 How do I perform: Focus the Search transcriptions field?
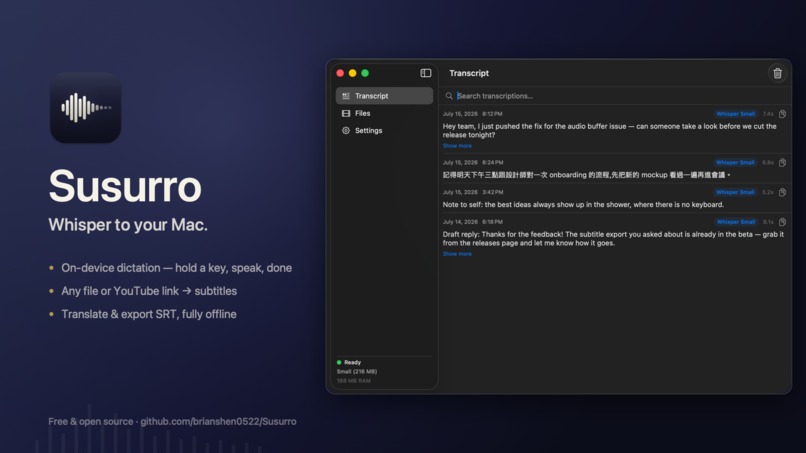(615, 96)
